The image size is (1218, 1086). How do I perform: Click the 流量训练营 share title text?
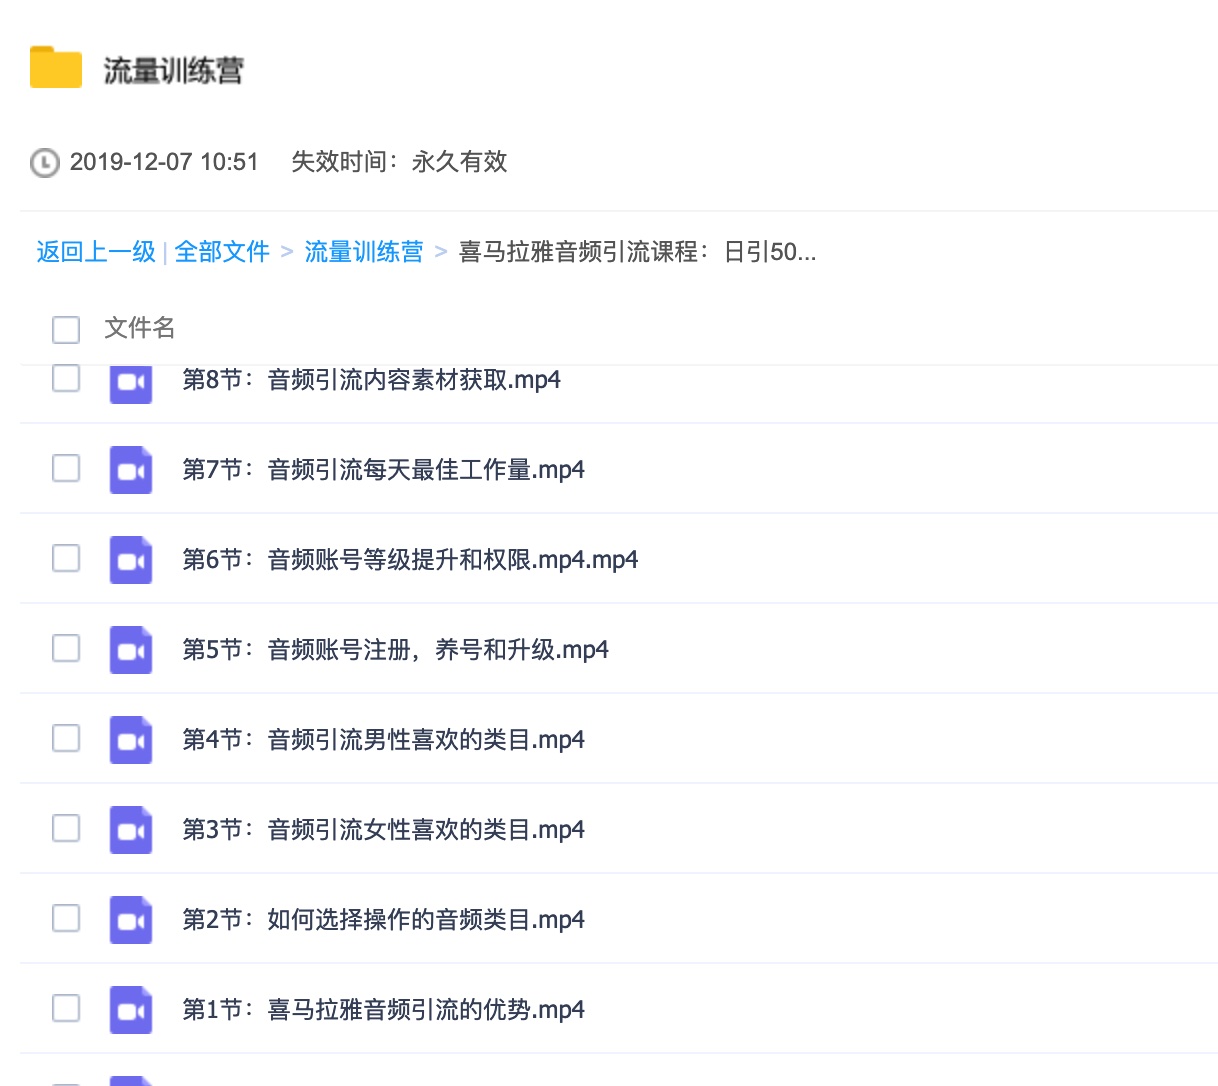point(174,71)
